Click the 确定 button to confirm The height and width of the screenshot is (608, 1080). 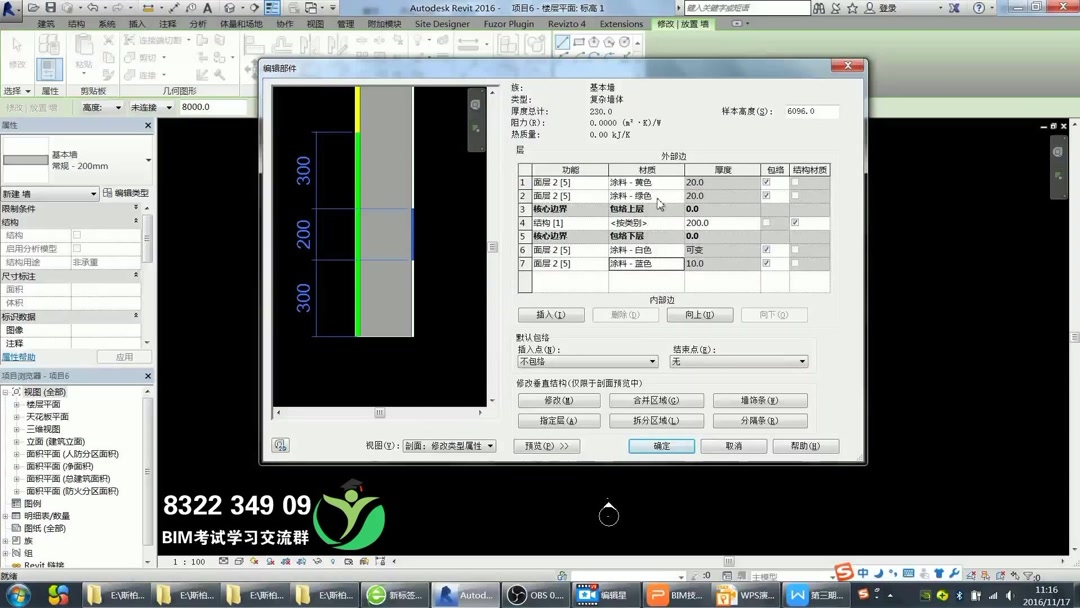[x=662, y=446]
